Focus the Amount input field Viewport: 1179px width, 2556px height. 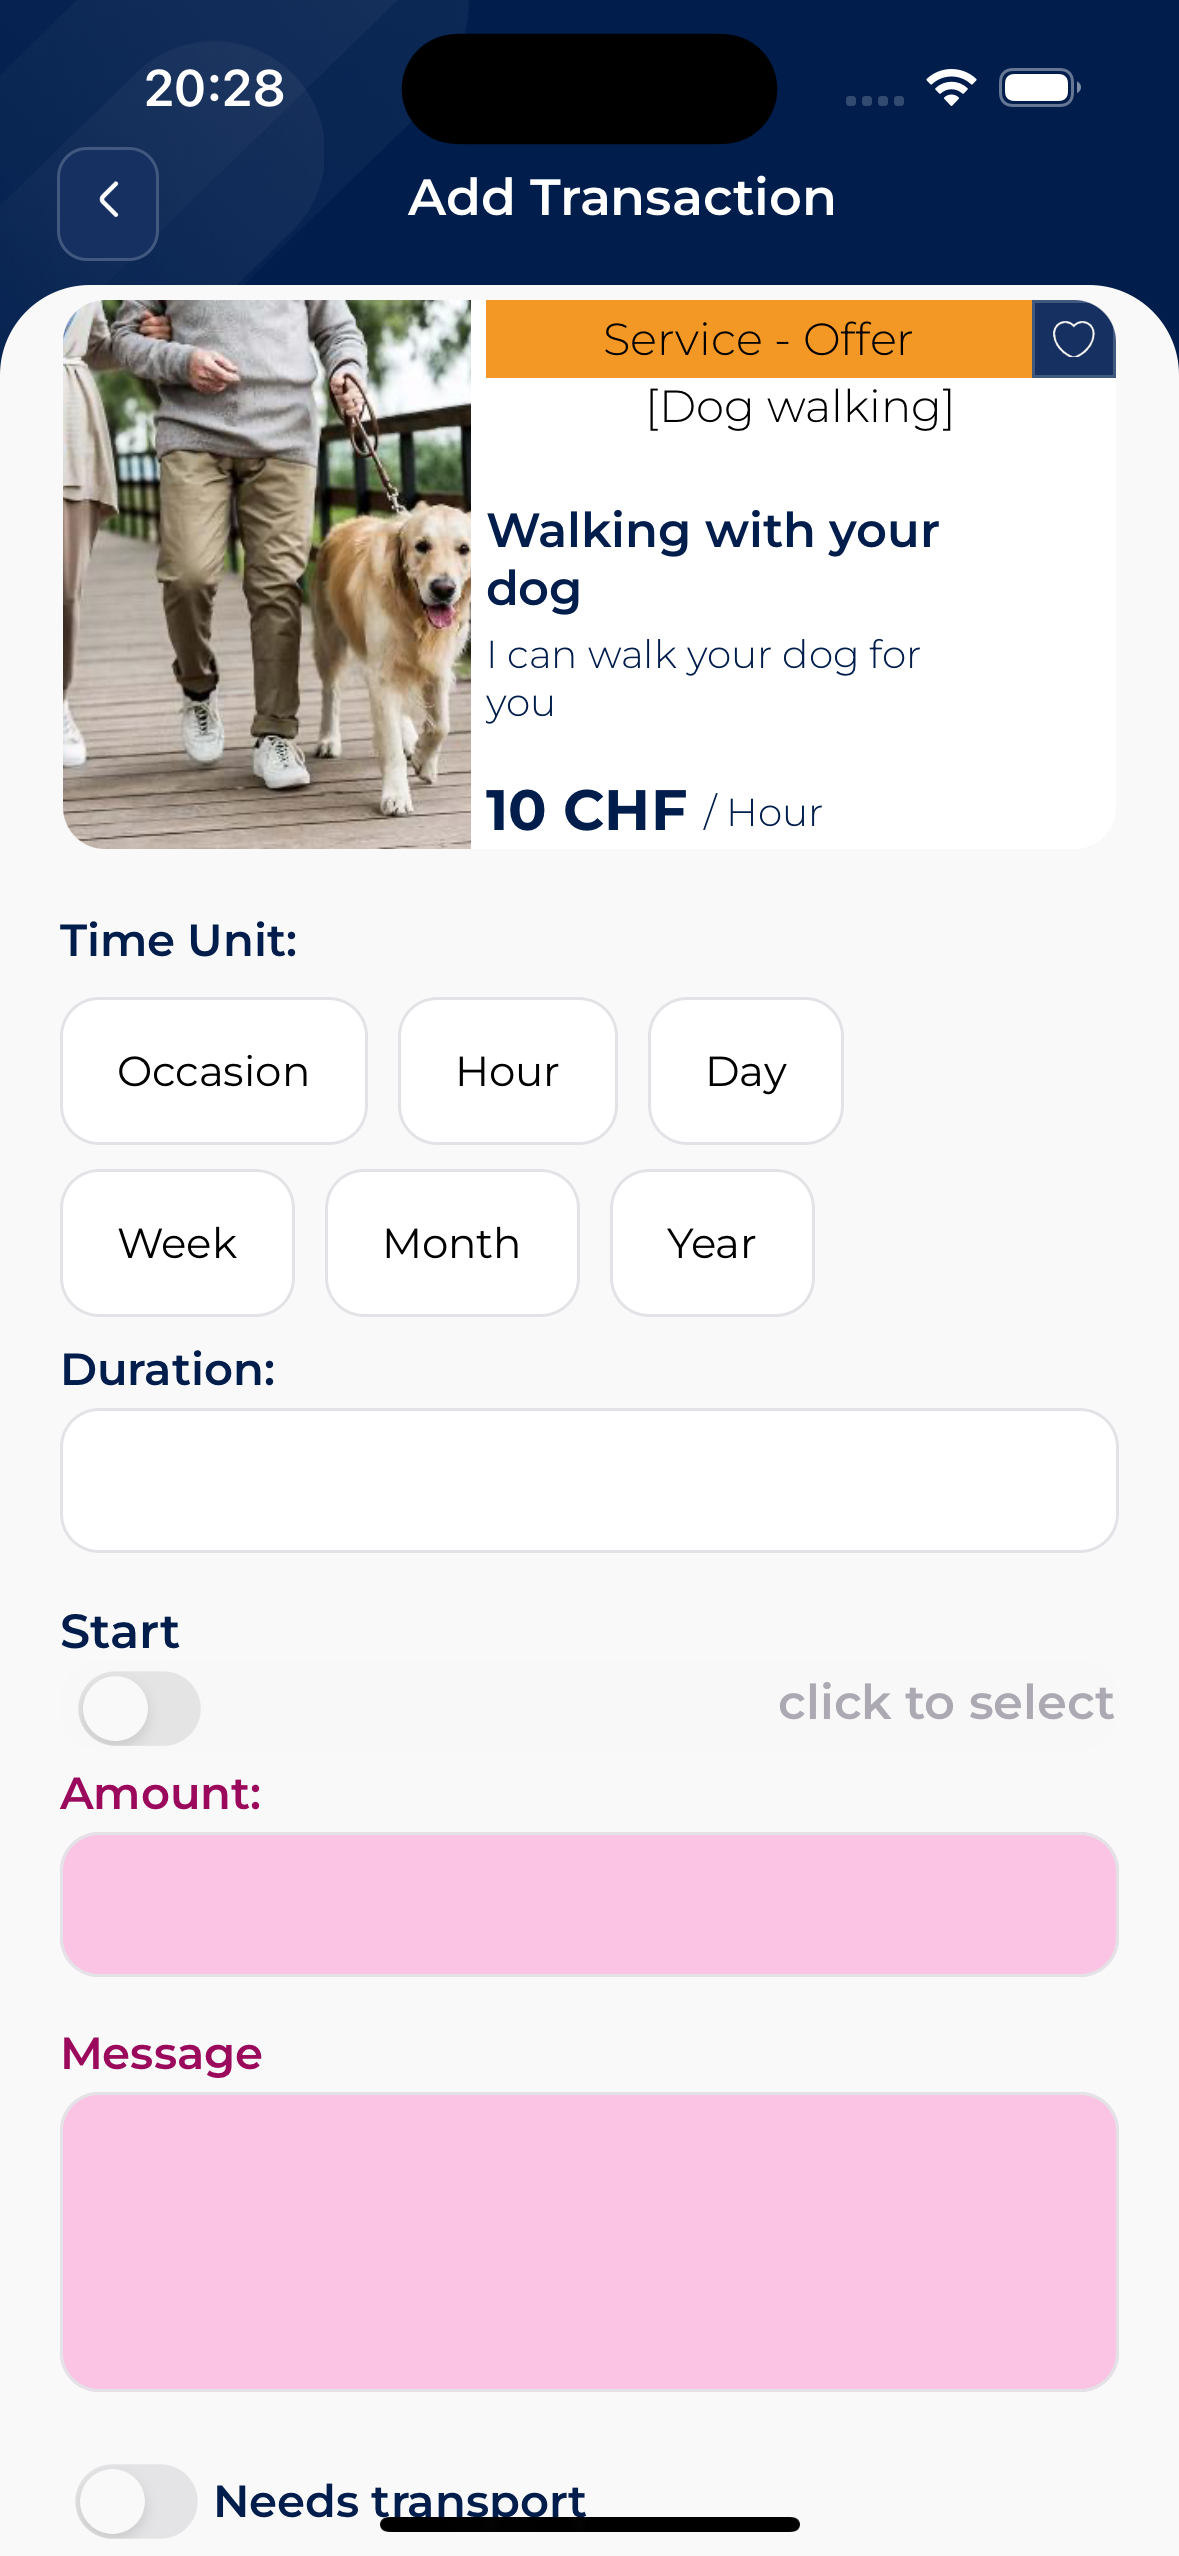[x=589, y=1904]
